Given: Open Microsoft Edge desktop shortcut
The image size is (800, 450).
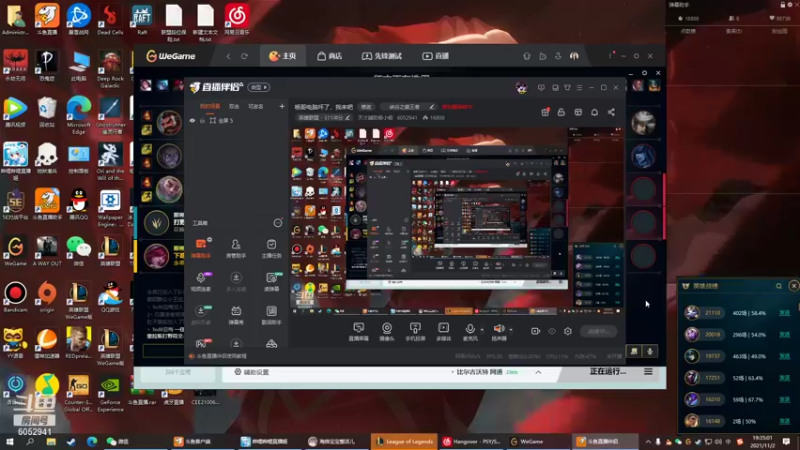Looking at the screenshot, I should click(79, 113).
